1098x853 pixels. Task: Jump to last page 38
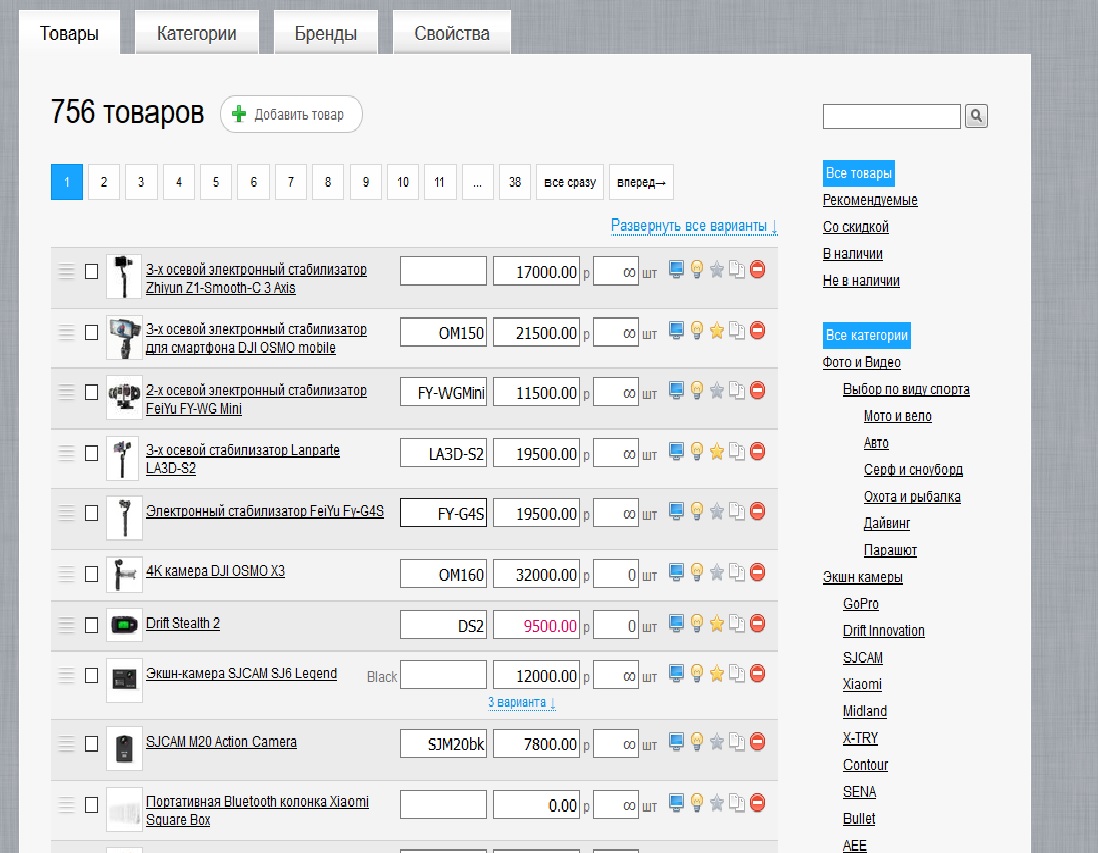coord(515,182)
